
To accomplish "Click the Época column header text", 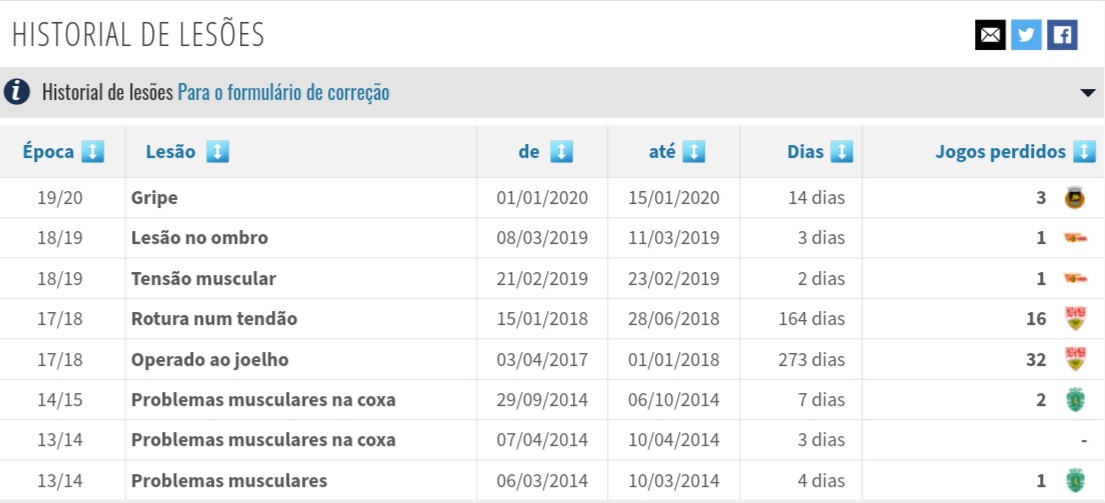I will [48, 152].
